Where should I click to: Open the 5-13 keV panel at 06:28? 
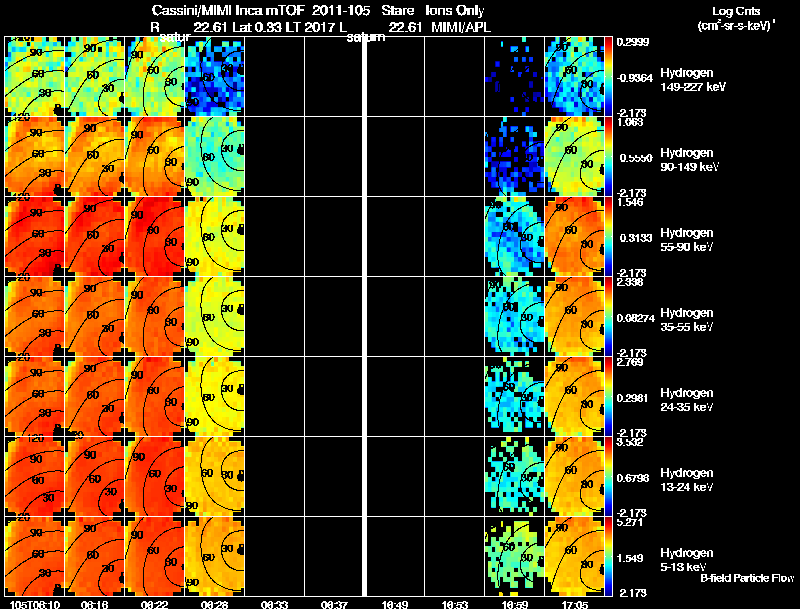pos(214,557)
